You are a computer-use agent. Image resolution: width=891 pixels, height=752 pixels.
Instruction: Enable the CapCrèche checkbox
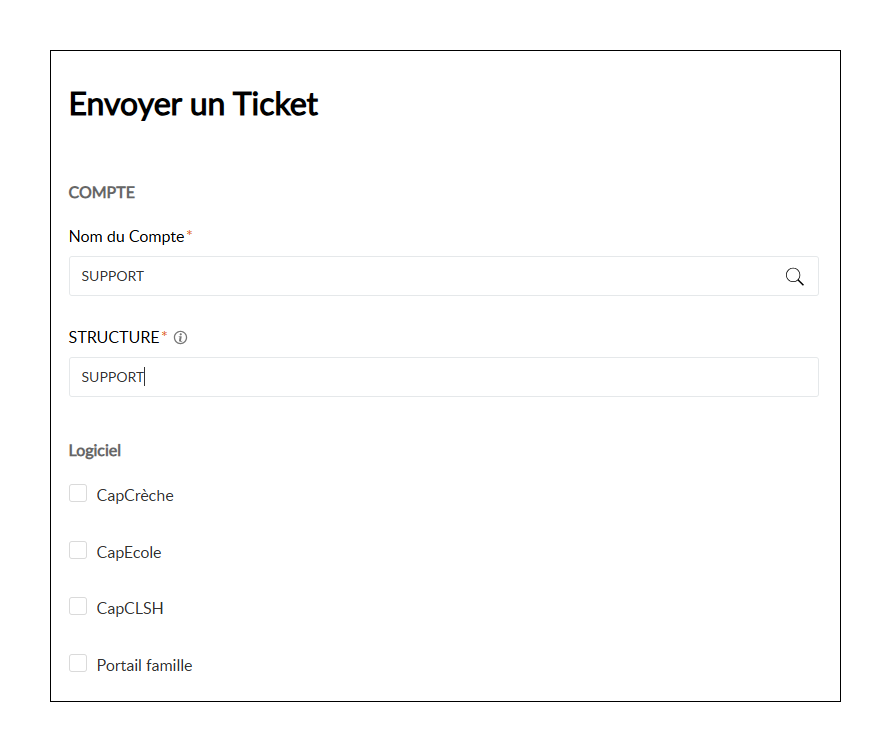[78, 494]
